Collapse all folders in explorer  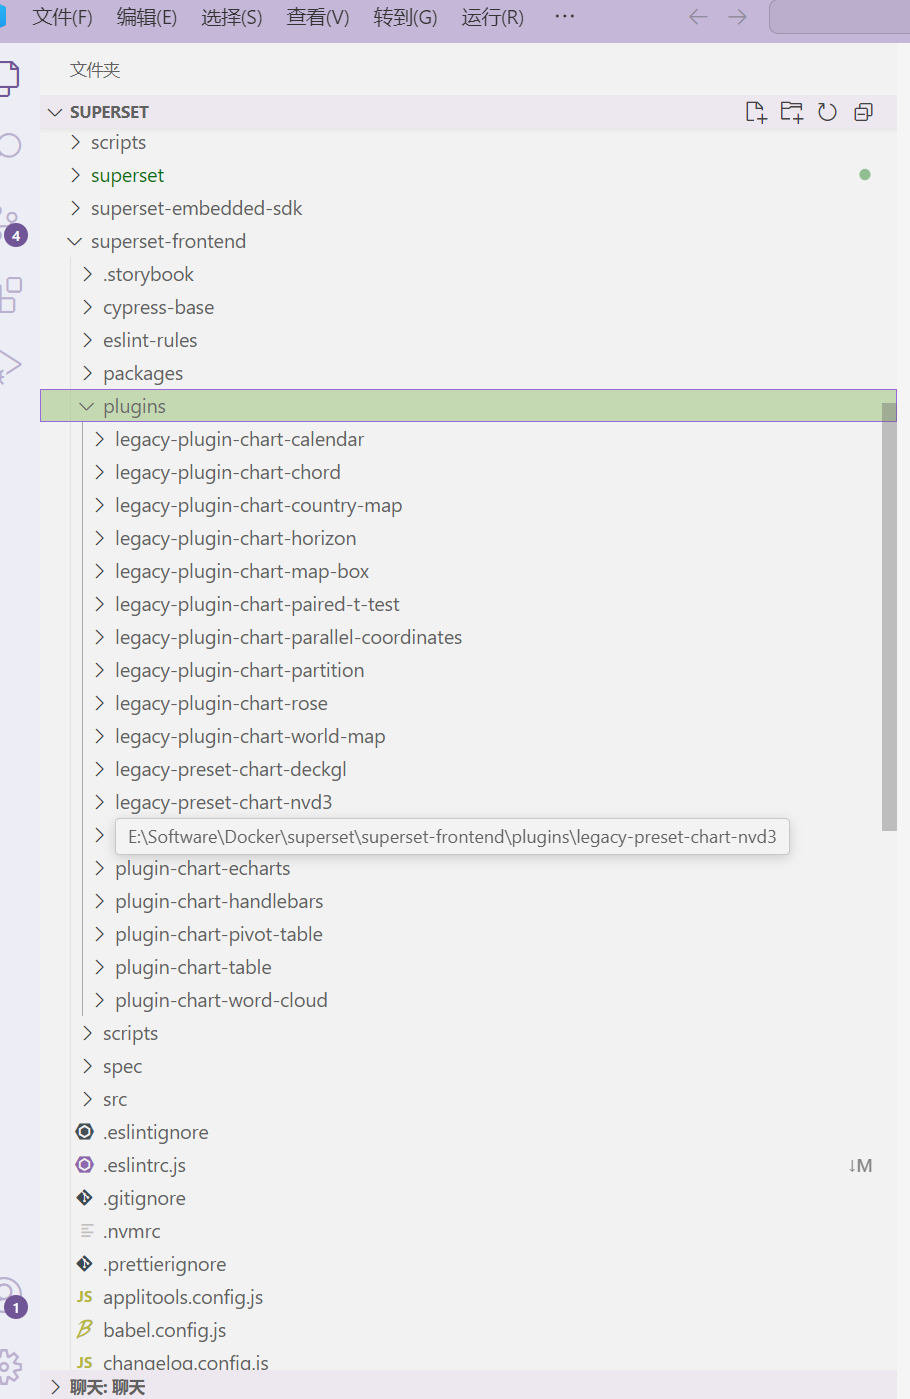(864, 112)
